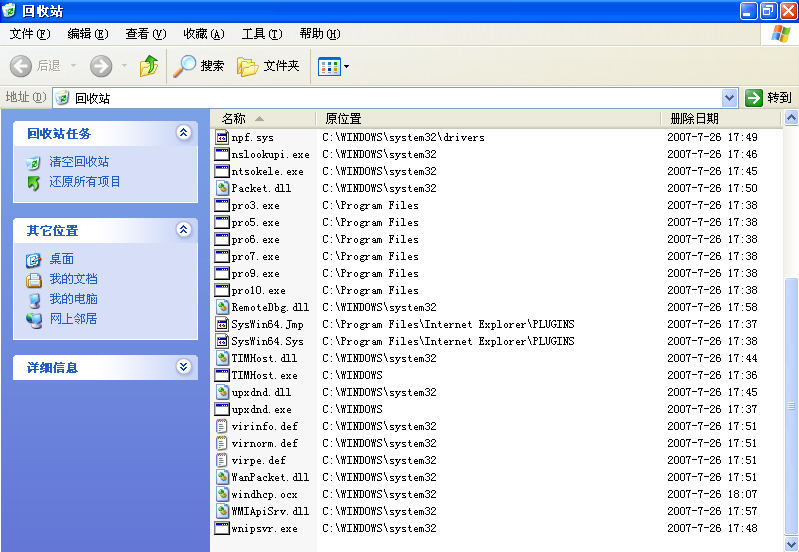Click the 清空回收站 link
Screen dimensions: 799x552
tap(79, 162)
